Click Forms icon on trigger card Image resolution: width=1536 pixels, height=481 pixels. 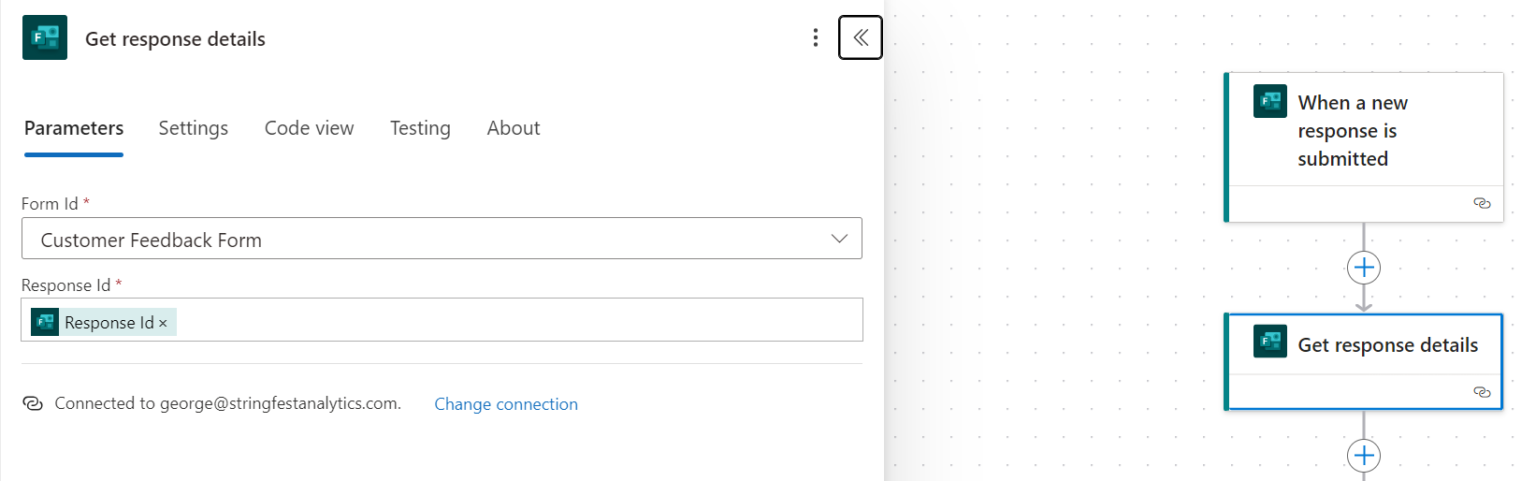click(1270, 102)
